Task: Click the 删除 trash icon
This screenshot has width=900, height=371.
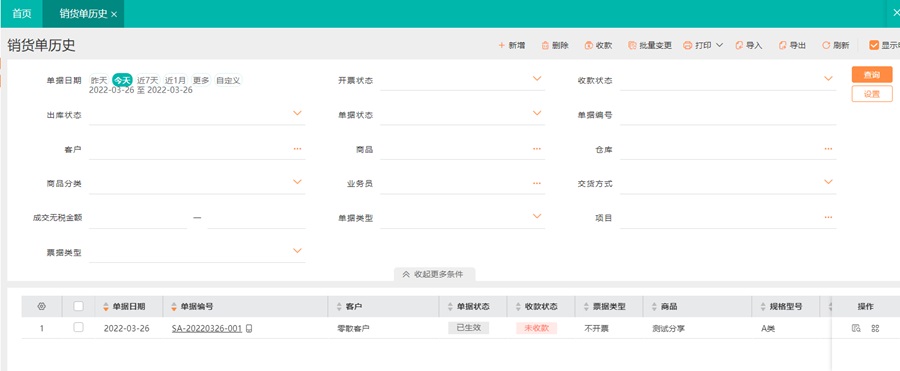Action: point(545,45)
